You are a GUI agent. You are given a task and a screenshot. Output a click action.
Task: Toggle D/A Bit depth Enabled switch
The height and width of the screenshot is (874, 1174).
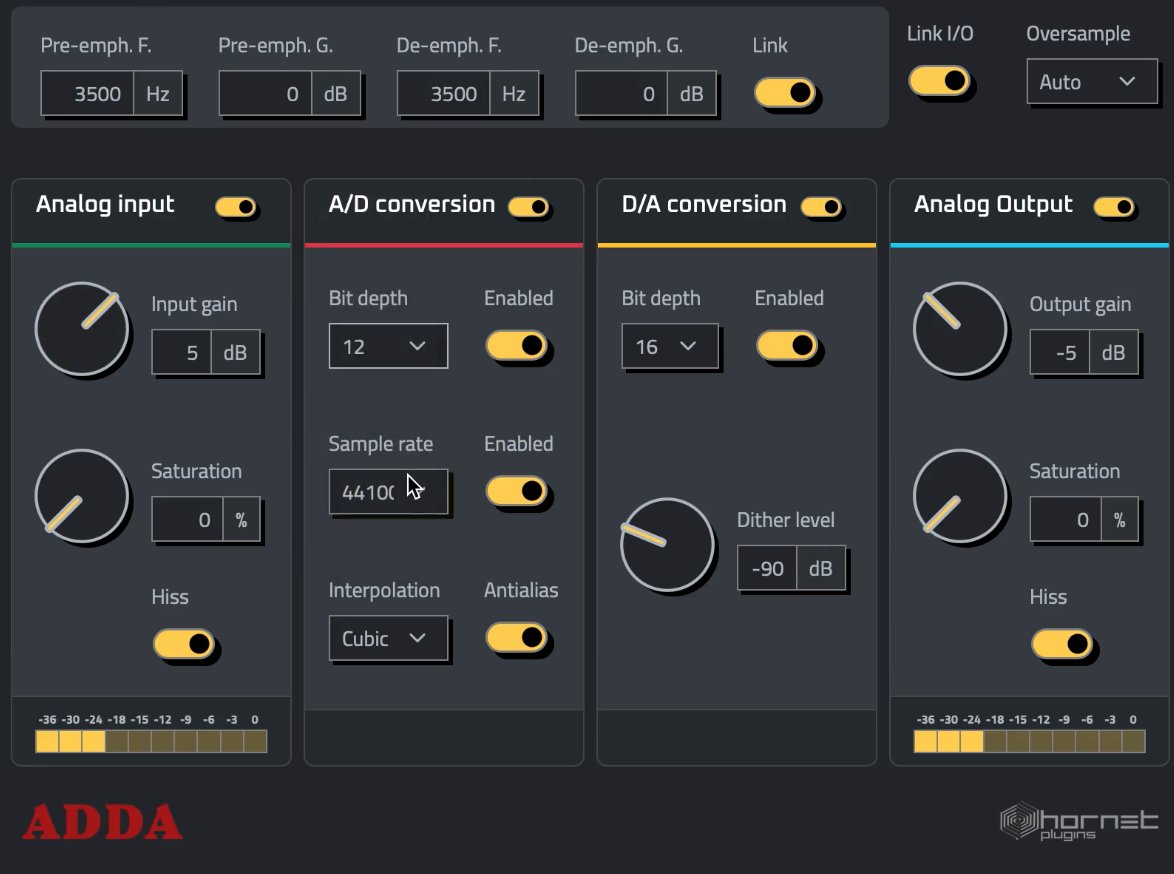[787, 345]
